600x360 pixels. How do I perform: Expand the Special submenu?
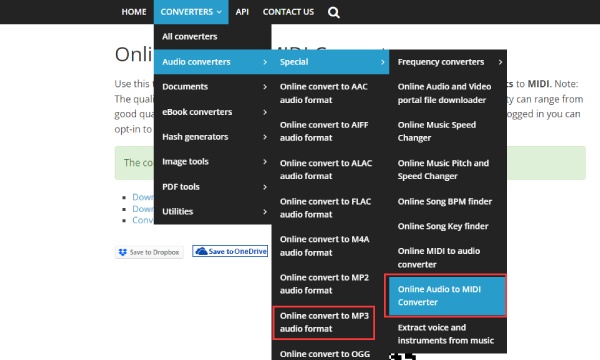click(330, 62)
